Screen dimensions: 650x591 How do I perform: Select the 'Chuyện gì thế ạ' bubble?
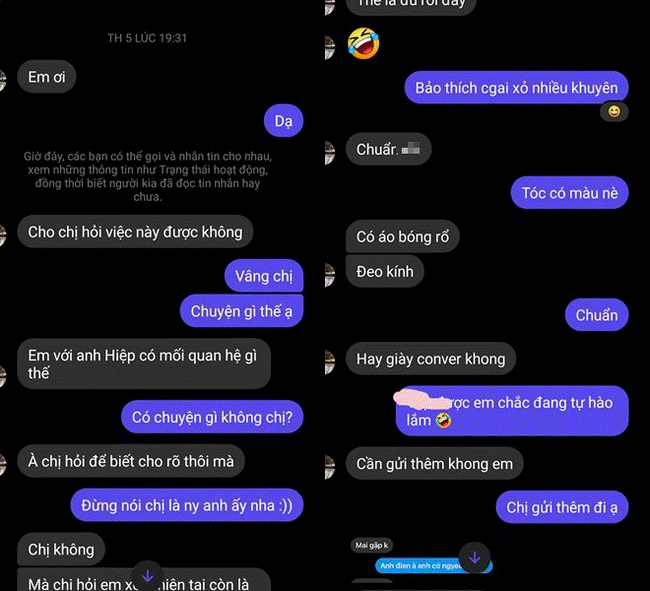pyautogui.click(x=242, y=311)
